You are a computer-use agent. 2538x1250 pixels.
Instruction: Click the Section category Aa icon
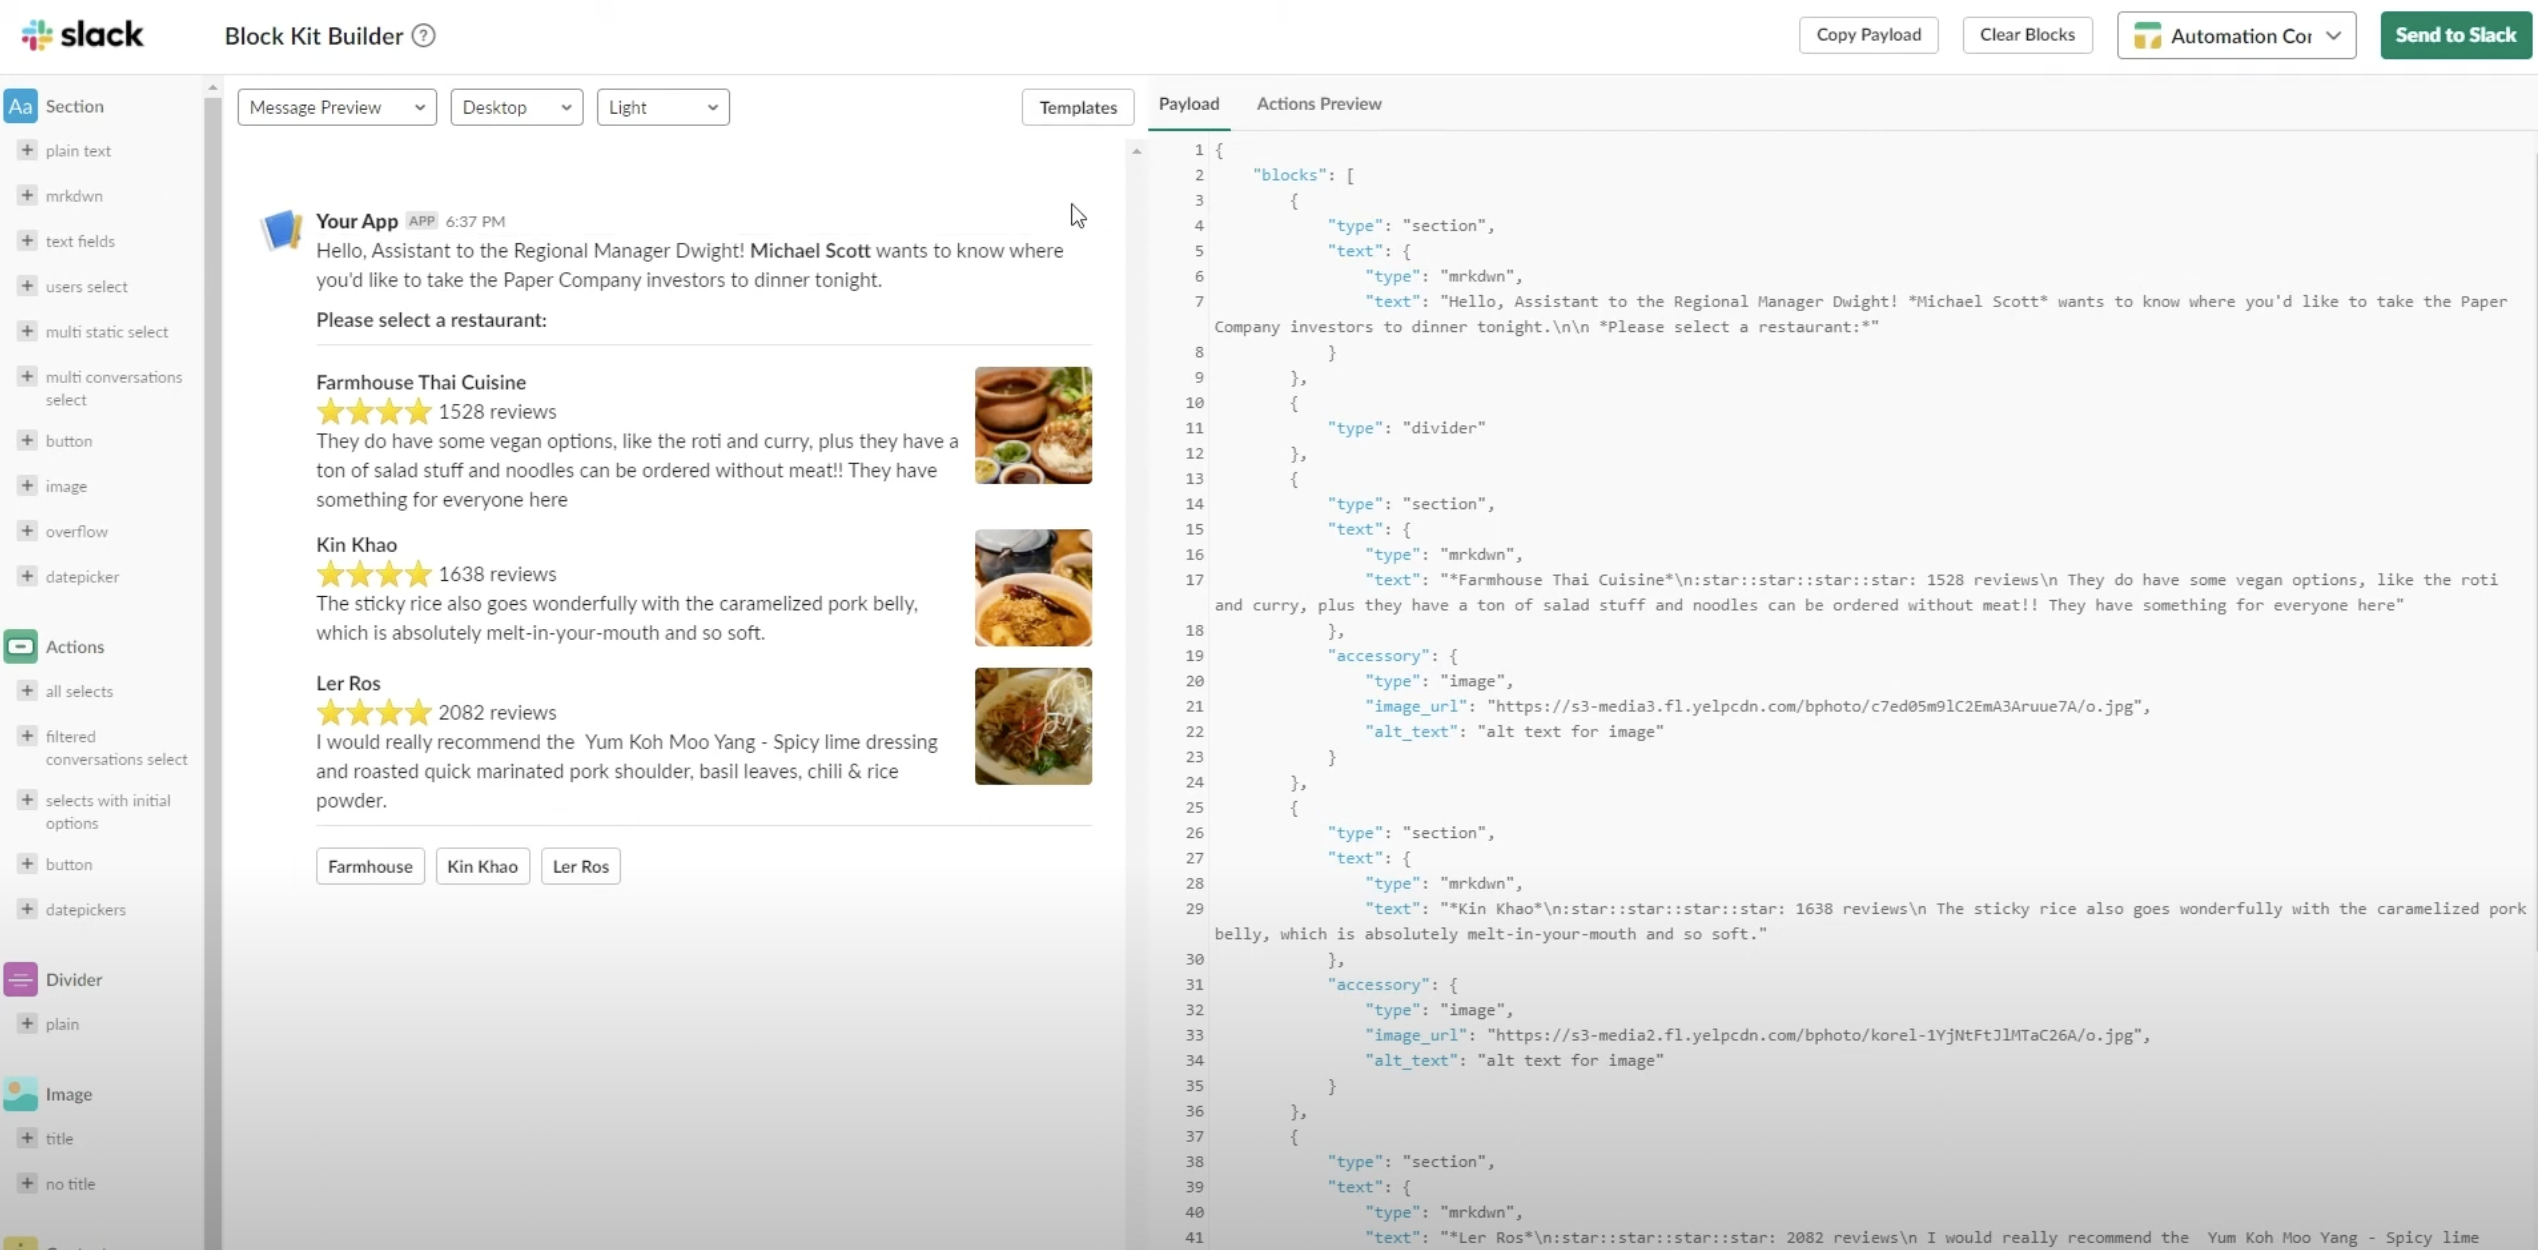[x=20, y=106]
